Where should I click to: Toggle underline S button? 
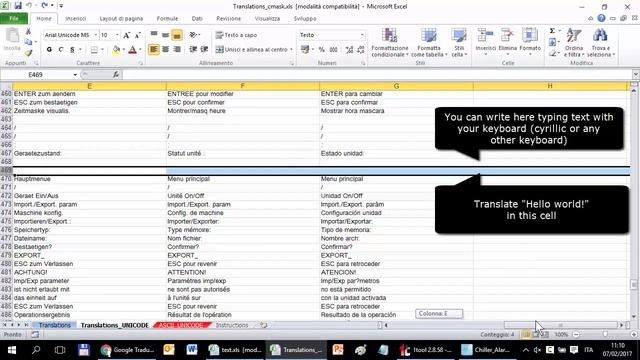click(72, 49)
